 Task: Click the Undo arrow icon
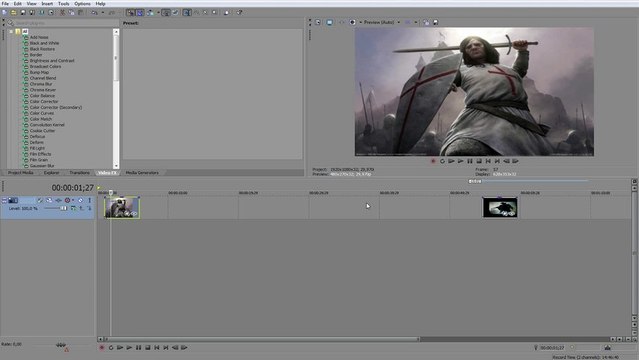click(x=95, y=13)
